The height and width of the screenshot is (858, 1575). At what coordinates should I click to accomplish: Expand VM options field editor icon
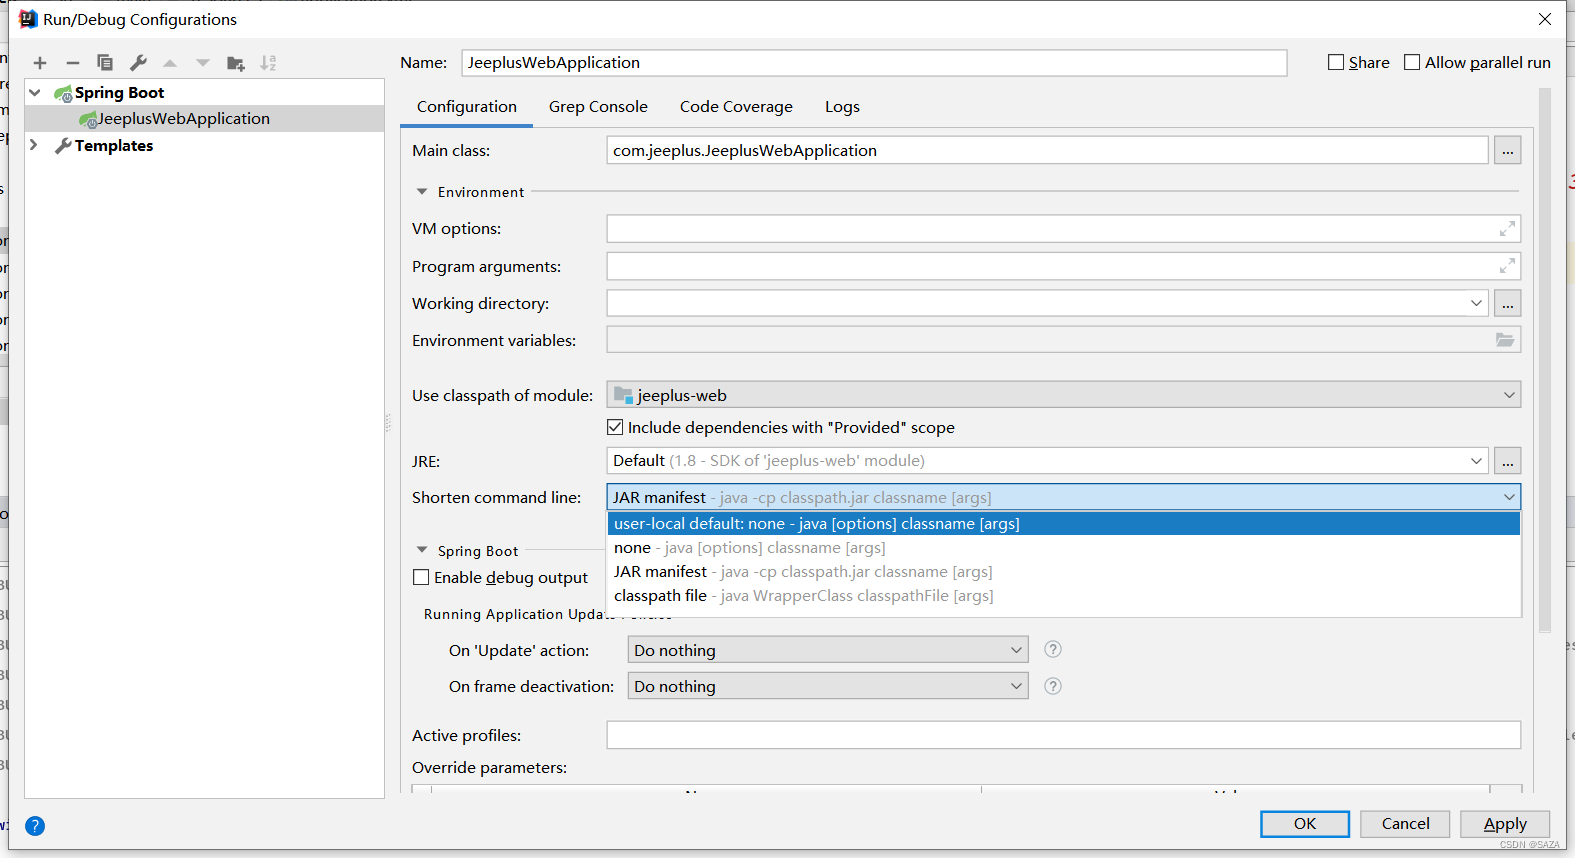pyautogui.click(x=1506, y=229)
